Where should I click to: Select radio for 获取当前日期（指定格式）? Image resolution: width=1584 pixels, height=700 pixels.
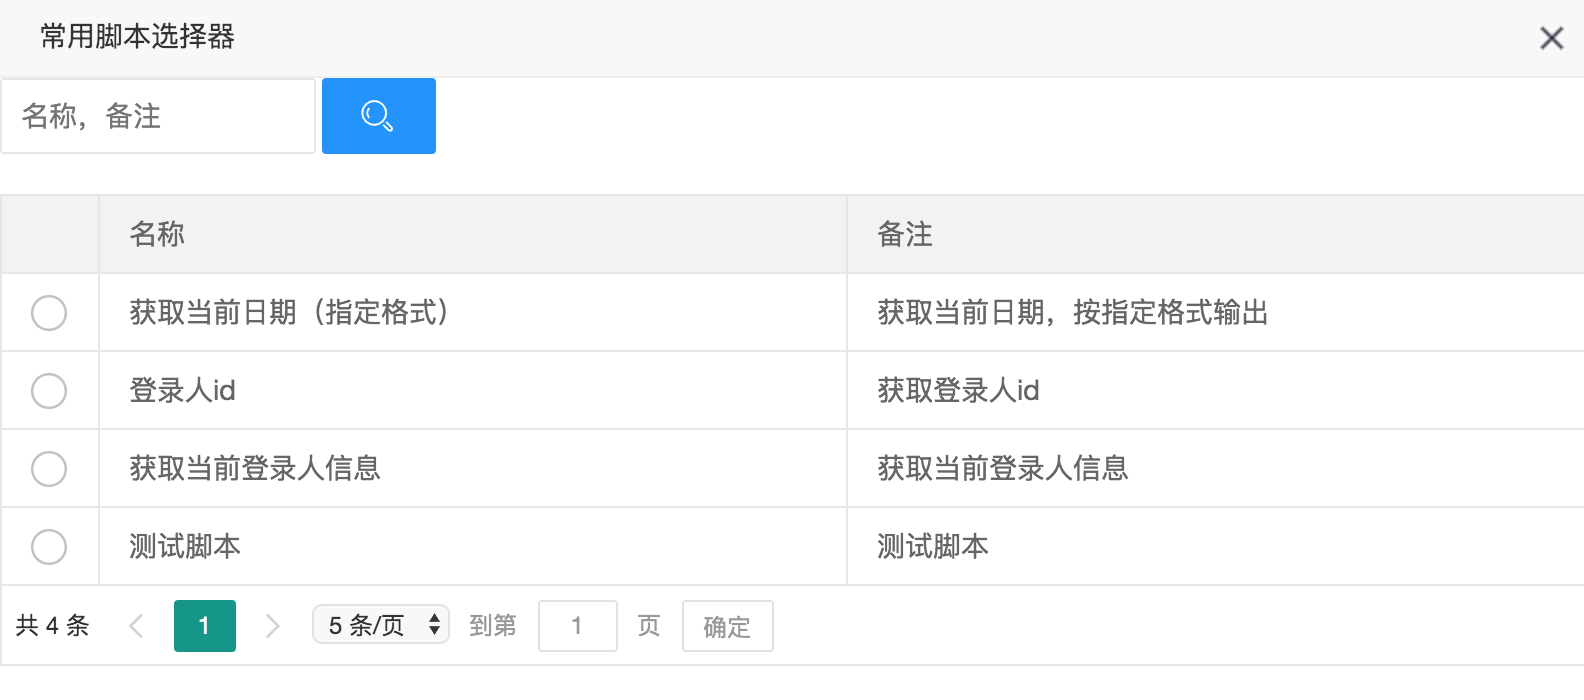click(x=49, y=313)
